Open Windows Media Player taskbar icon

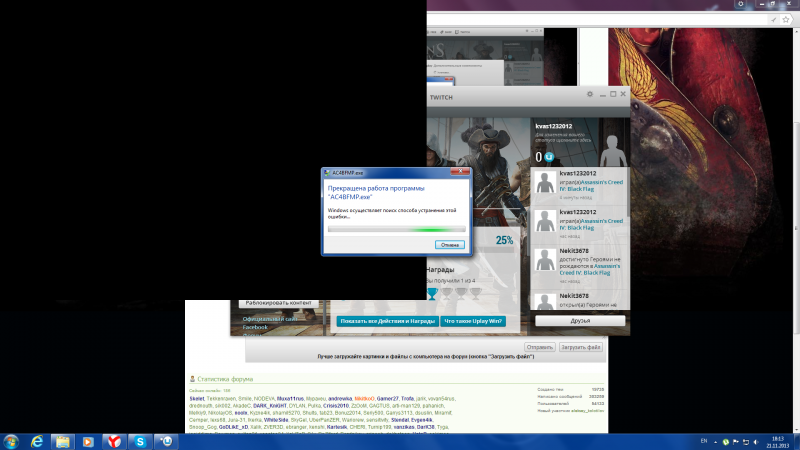[x=88, y=441]
